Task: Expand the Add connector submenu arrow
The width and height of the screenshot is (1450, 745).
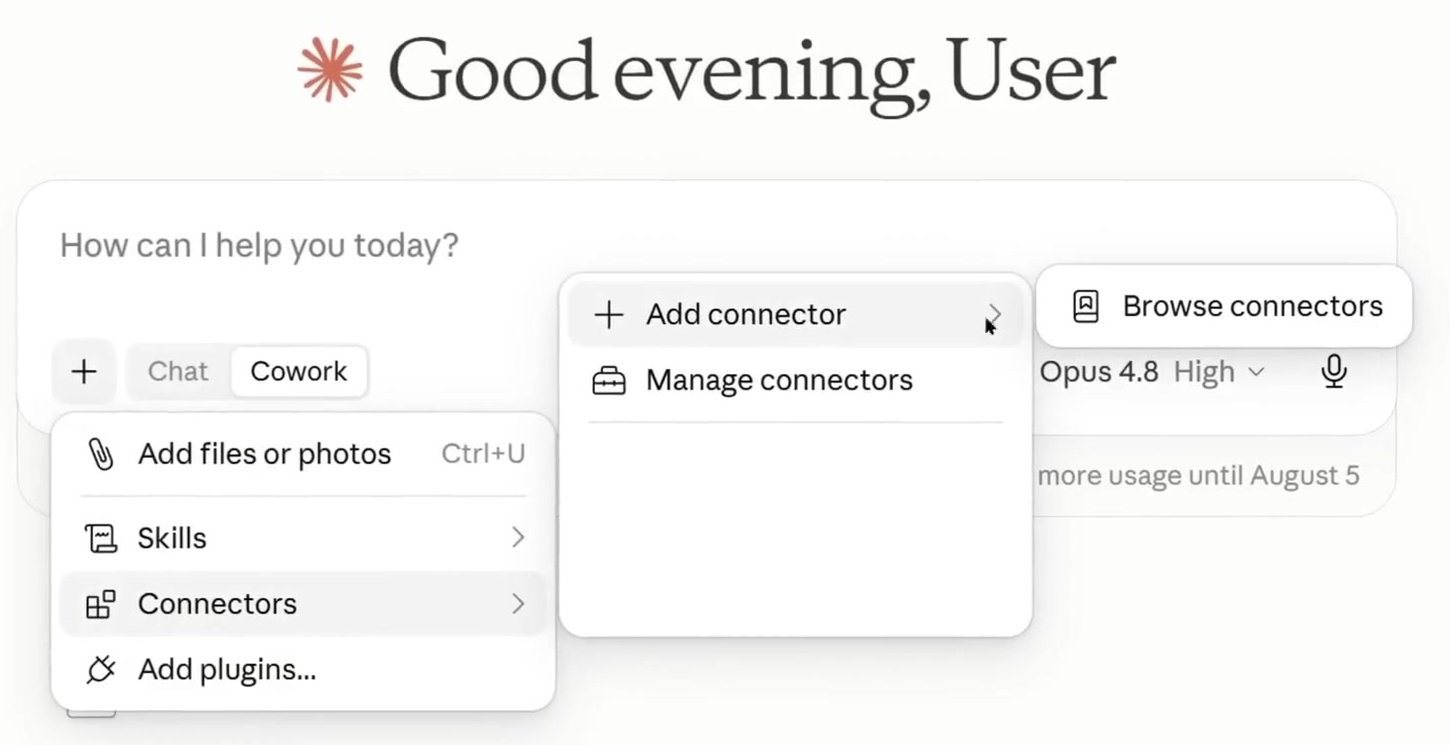Action: 994,315
